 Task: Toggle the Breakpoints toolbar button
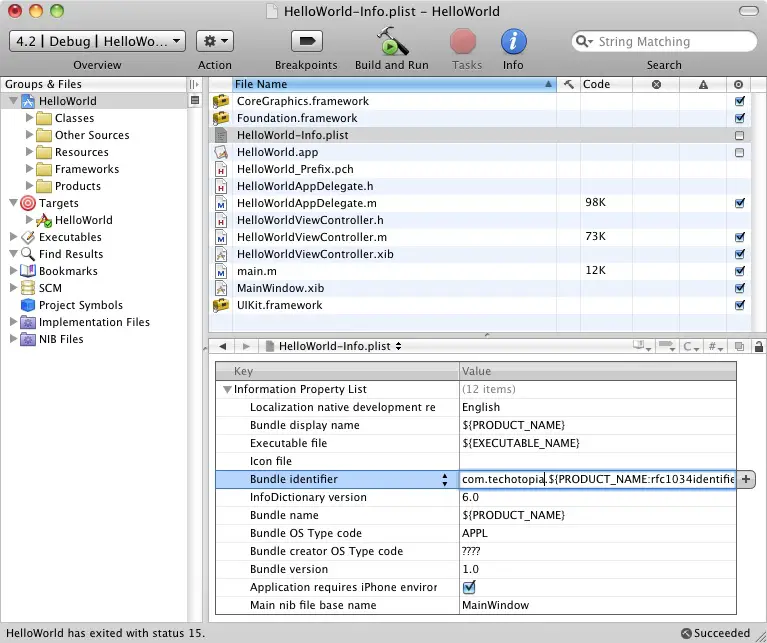click(x=306, y=42)
